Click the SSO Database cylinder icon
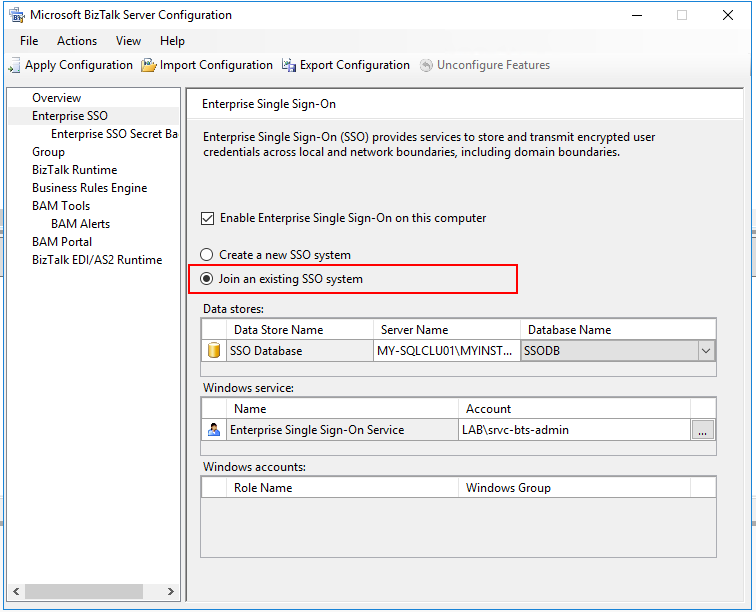 click(214, 351)
